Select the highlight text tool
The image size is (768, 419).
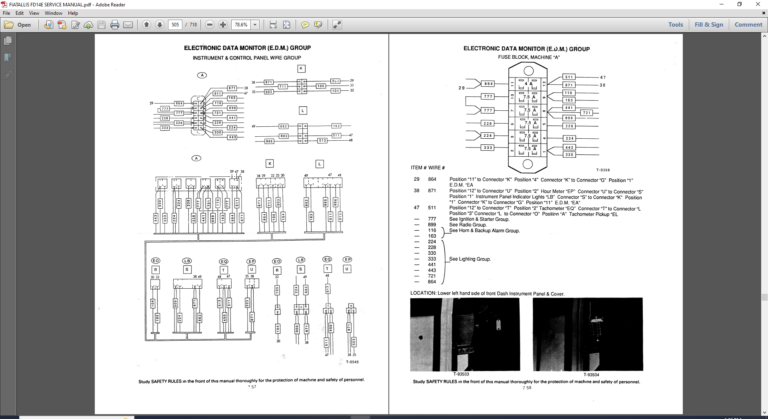point(318,24)
